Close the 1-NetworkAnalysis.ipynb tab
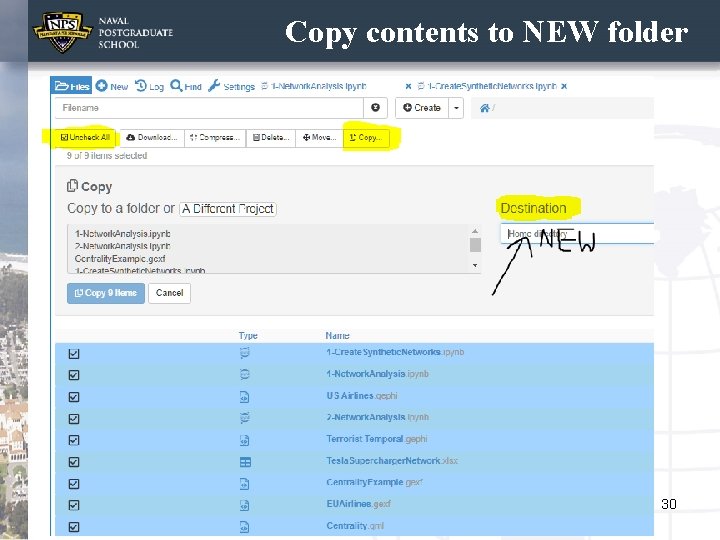 point(408,86)
